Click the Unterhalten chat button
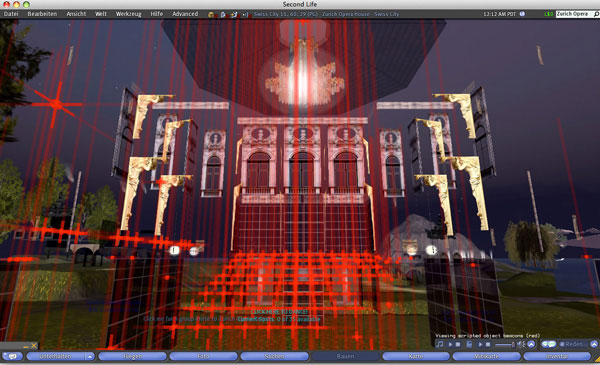Viewport: 600px width, 365px height. 55,356
